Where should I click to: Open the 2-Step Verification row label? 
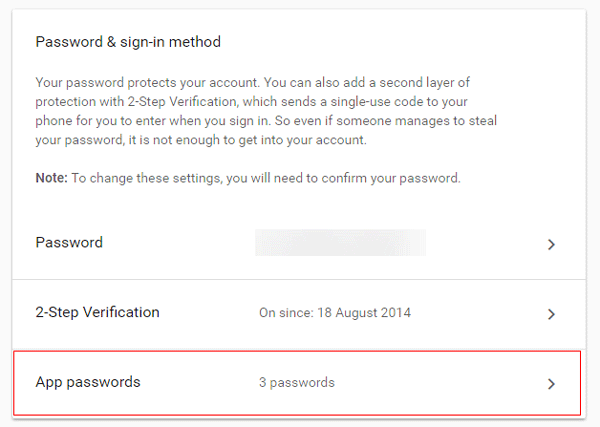coord(98,313)
